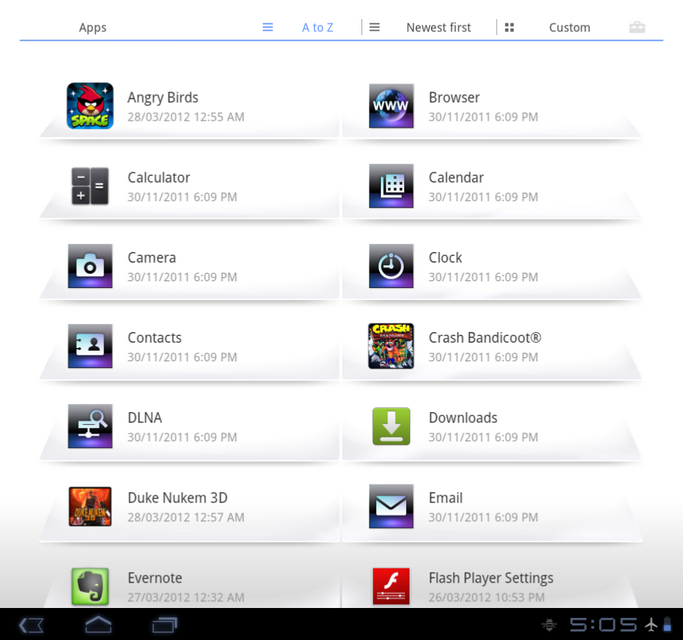Click the date 27/03/2012 12:32 AM
The image size is (683, 640).
[x=186, y=597]
